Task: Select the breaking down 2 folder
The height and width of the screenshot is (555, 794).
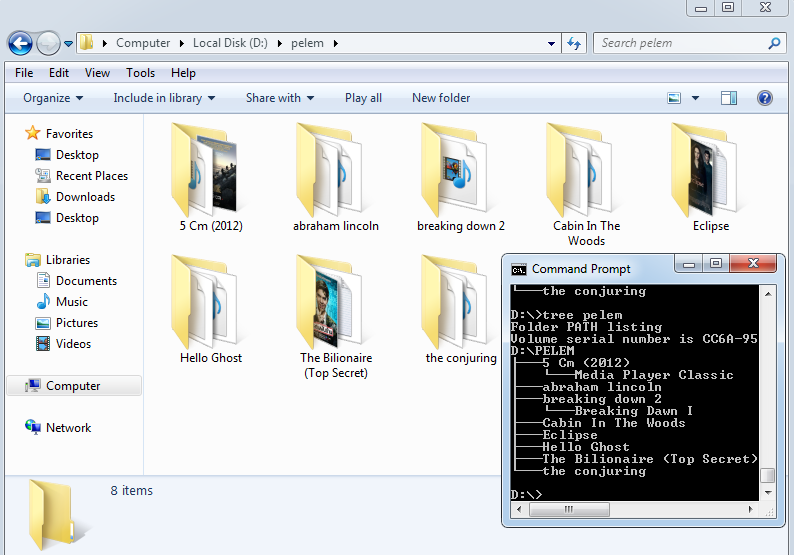Action: [x=461, y=177]
